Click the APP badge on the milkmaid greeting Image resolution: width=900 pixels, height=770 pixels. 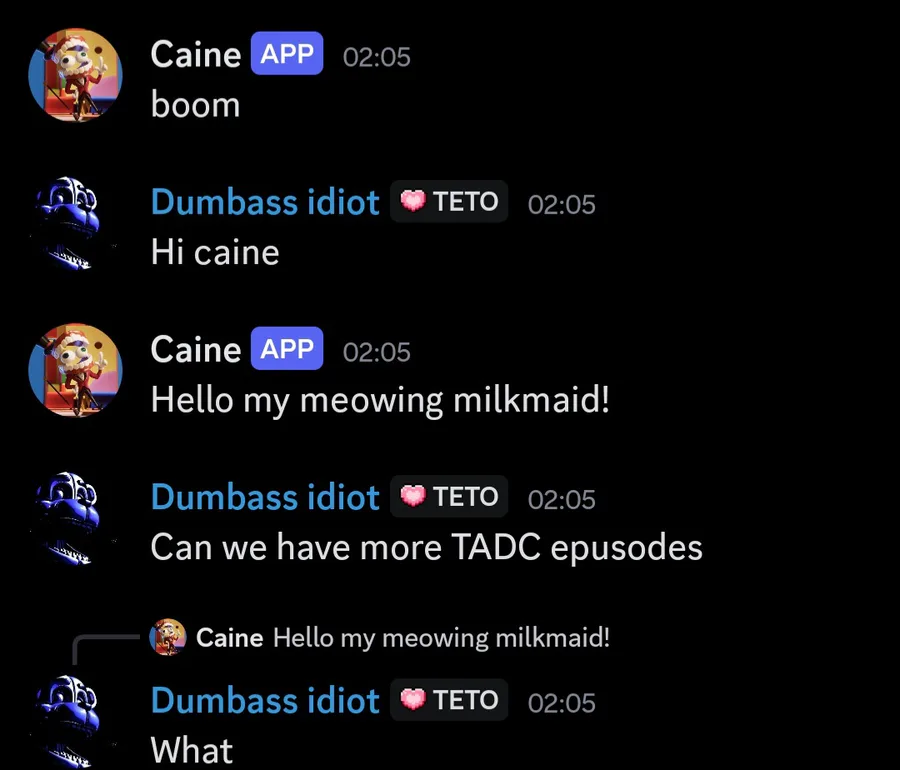coord(287,348)
